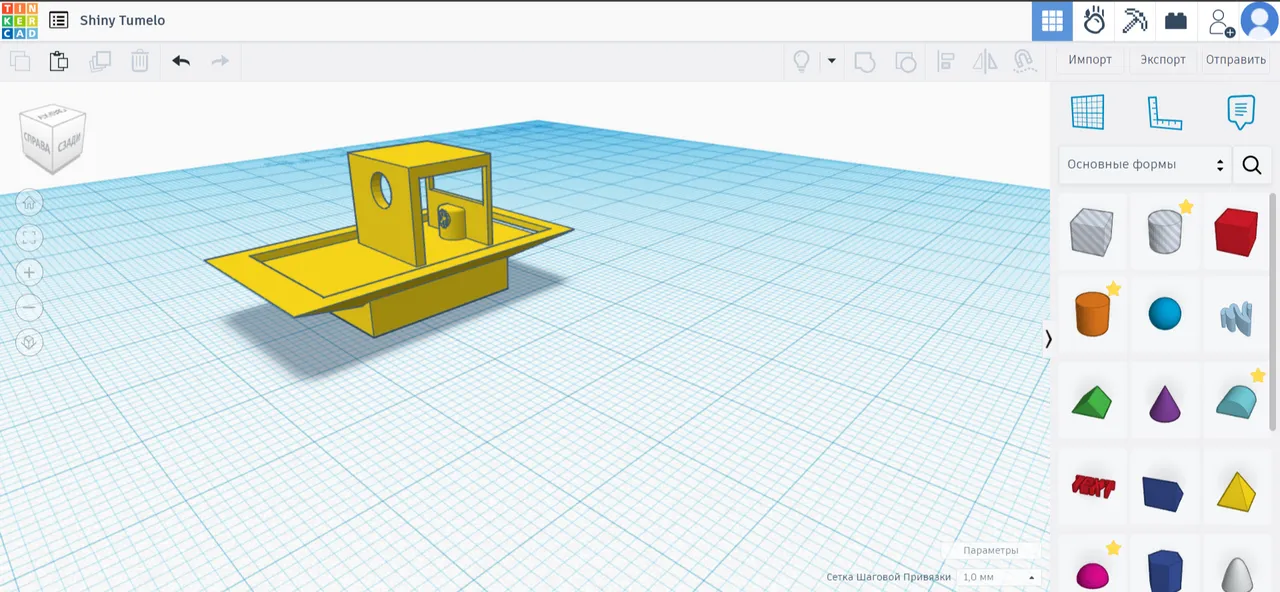Open the bricks mode icon
This screenshot has height=592, width=1280.
pyautogui.click(x=1176, y=21)
